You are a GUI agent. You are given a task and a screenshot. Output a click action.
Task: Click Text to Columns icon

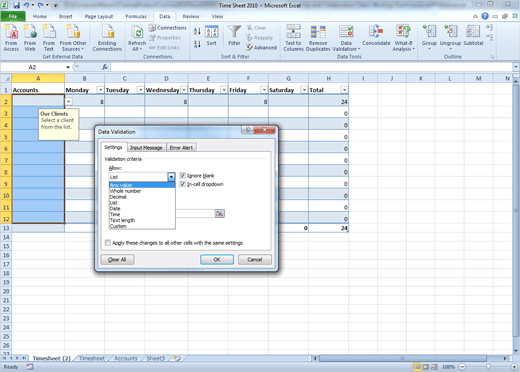coord(293,38)
